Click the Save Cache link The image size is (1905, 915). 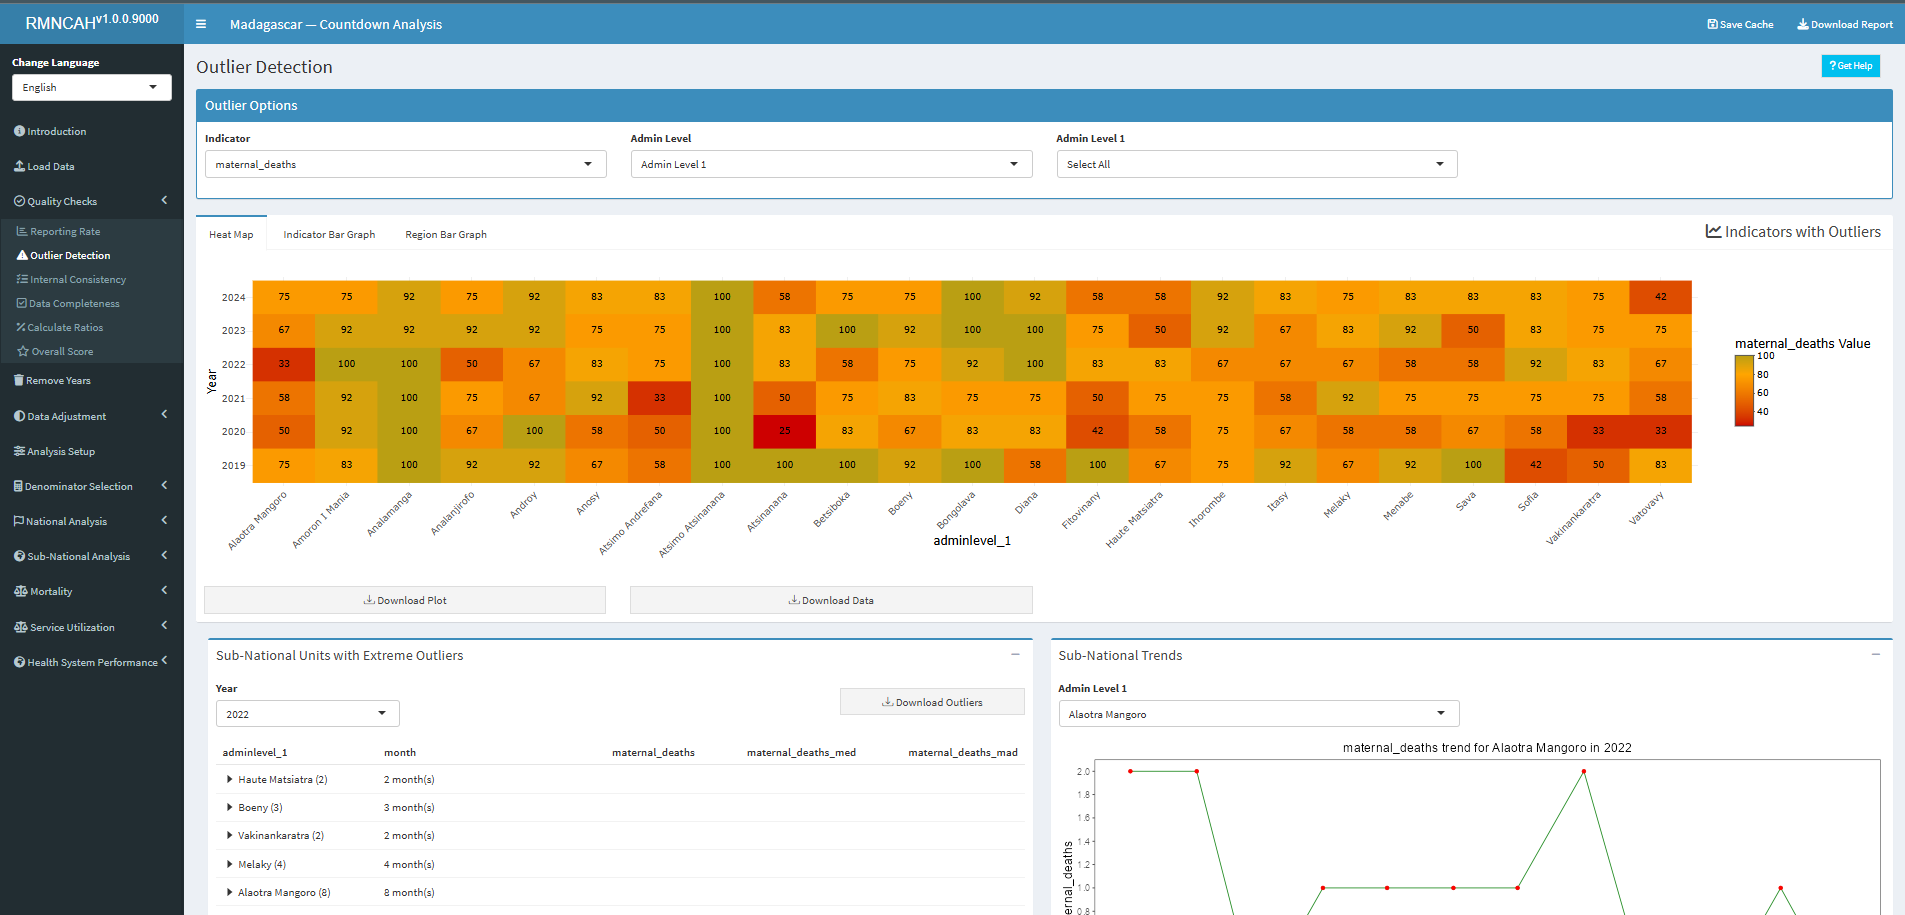tap(1740, 24)
